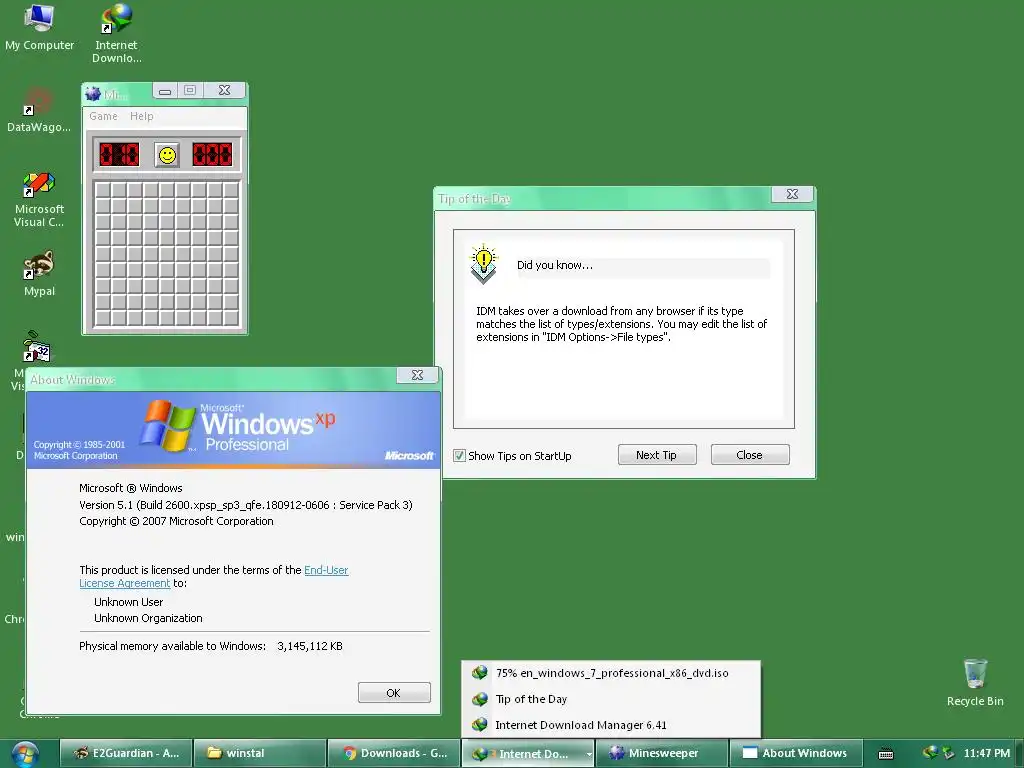
Task: Open Microsoft Visual C++ desktop shortcut
Action: coord(39,199)
